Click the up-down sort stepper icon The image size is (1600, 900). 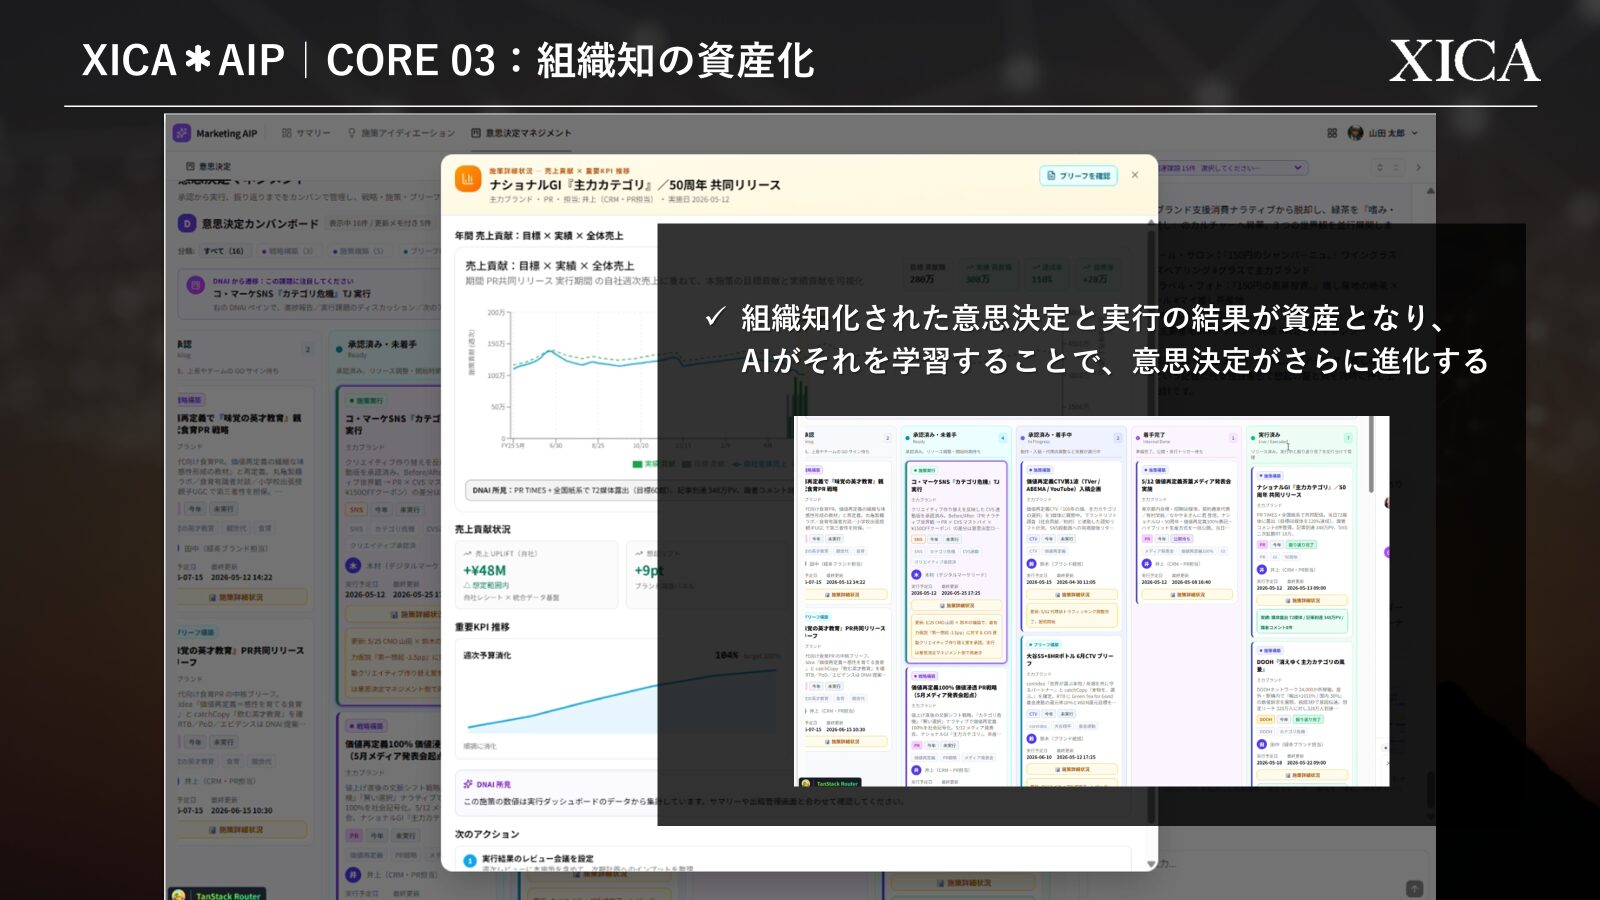tap(1381, 168)
